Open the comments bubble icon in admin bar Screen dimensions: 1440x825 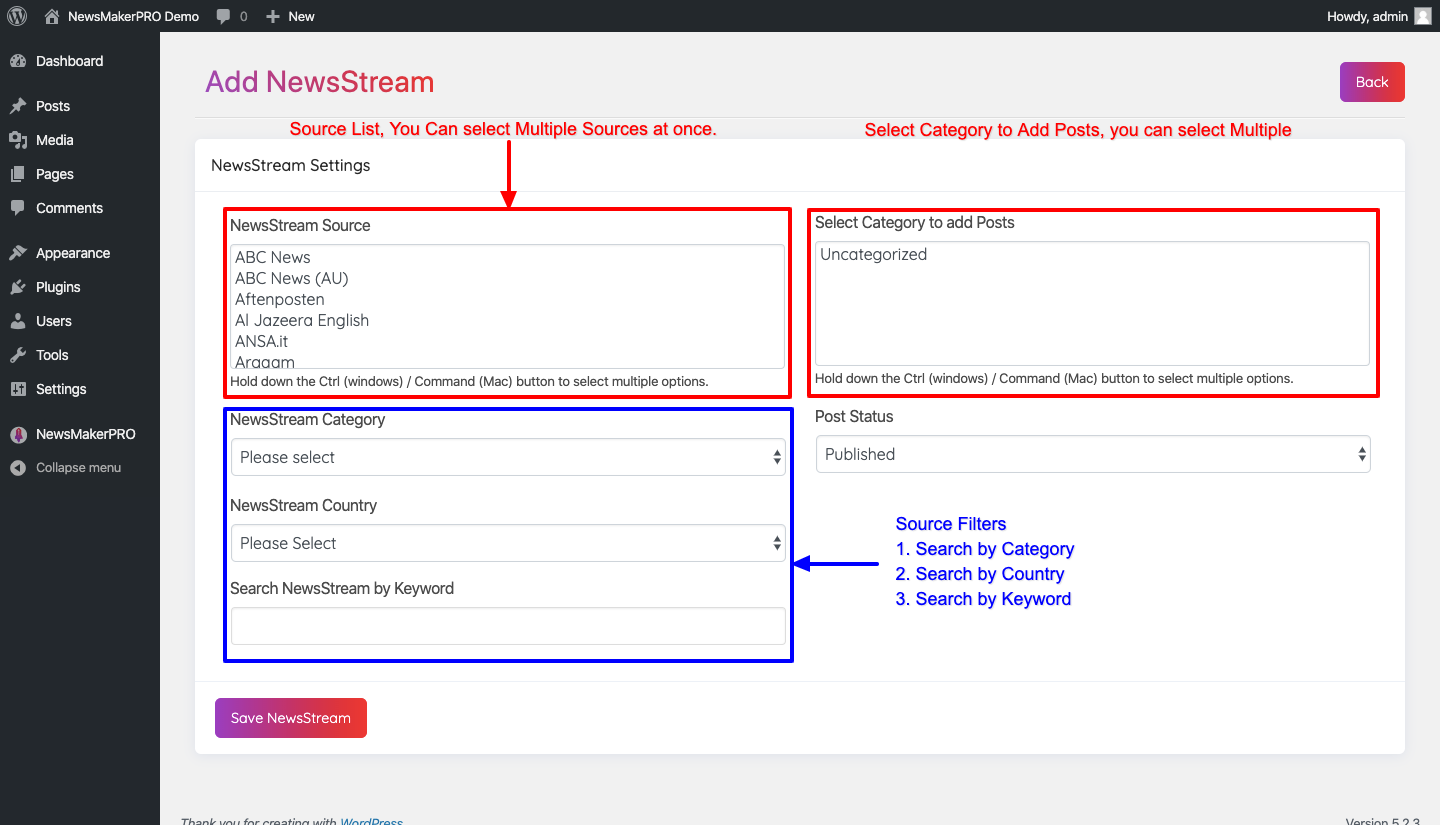[224, 16]
